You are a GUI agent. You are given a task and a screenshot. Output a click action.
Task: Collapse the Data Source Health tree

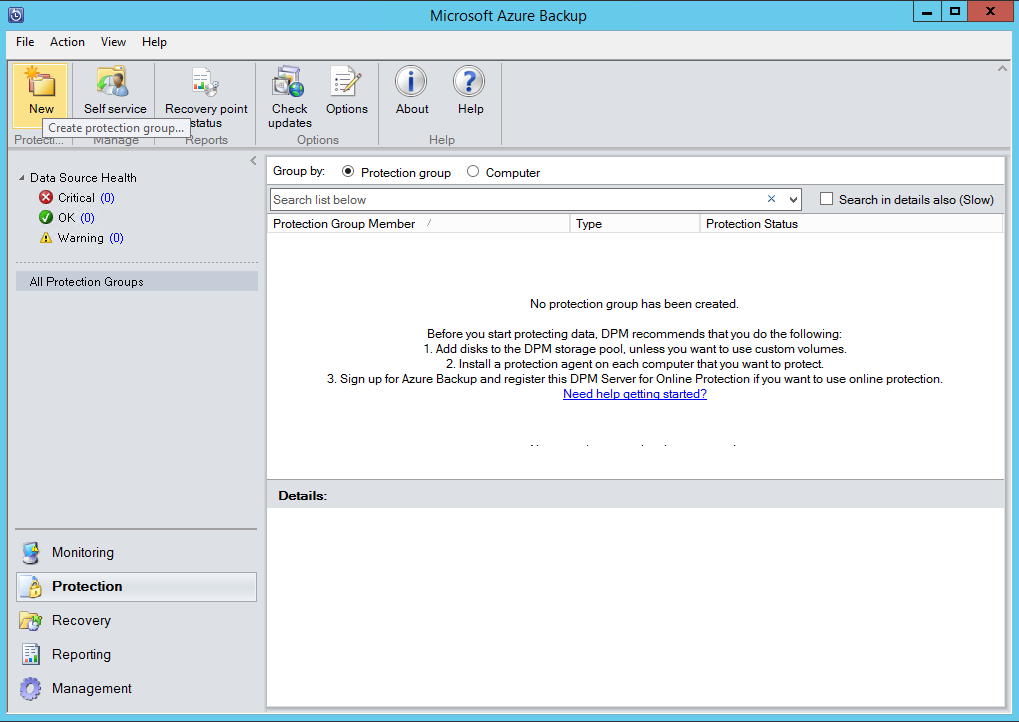click(x=22, y=178)
